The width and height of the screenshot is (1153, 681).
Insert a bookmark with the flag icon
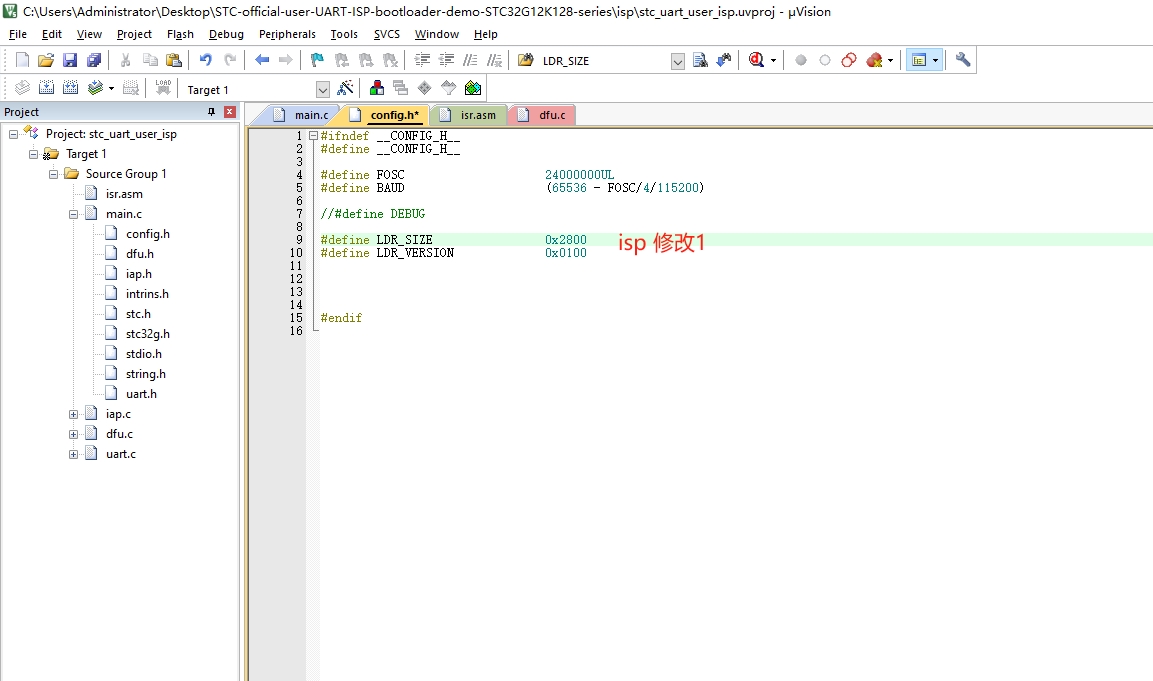pyautogui.click(x=318, y=60)
